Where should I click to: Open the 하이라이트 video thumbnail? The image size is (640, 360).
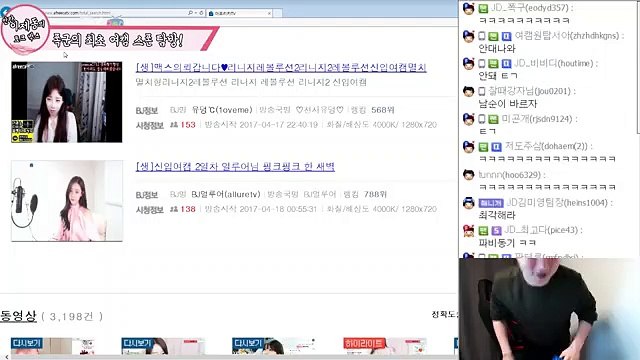(x=384, y=346)
